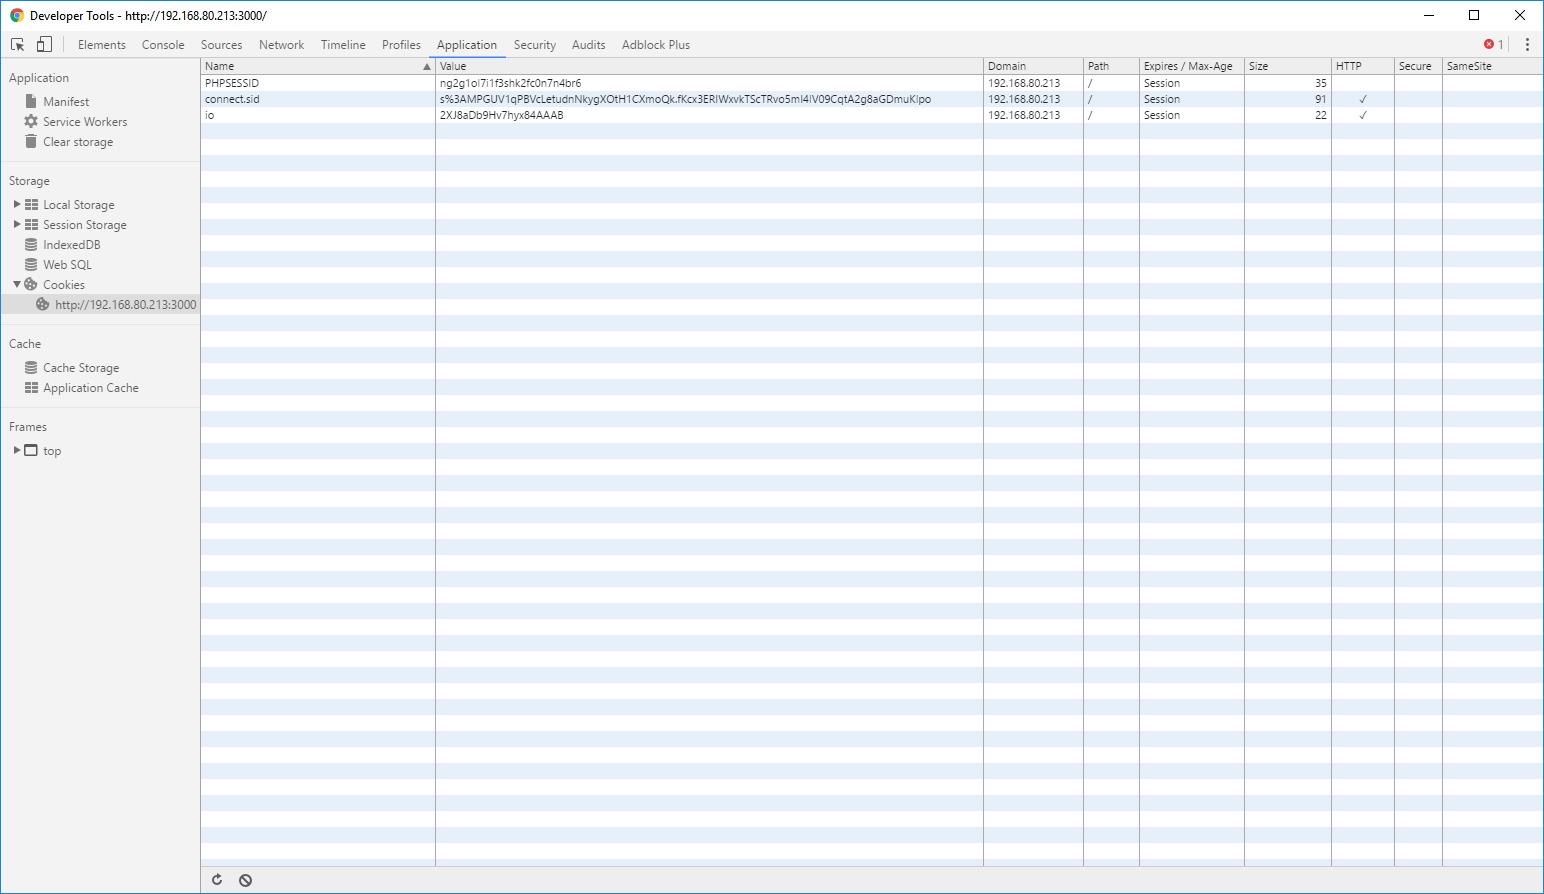Open Clear storage in the sidebar
The image size is (1544, 894).
pos(78,142)
